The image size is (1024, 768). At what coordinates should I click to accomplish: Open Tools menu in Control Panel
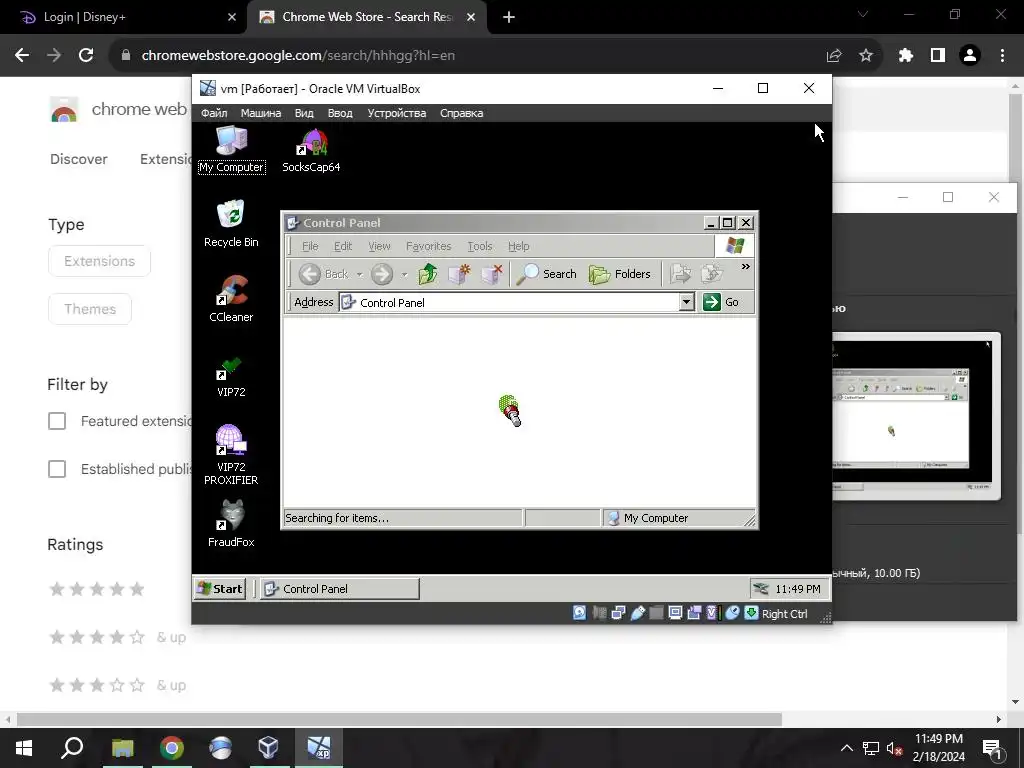coord(479,246)
